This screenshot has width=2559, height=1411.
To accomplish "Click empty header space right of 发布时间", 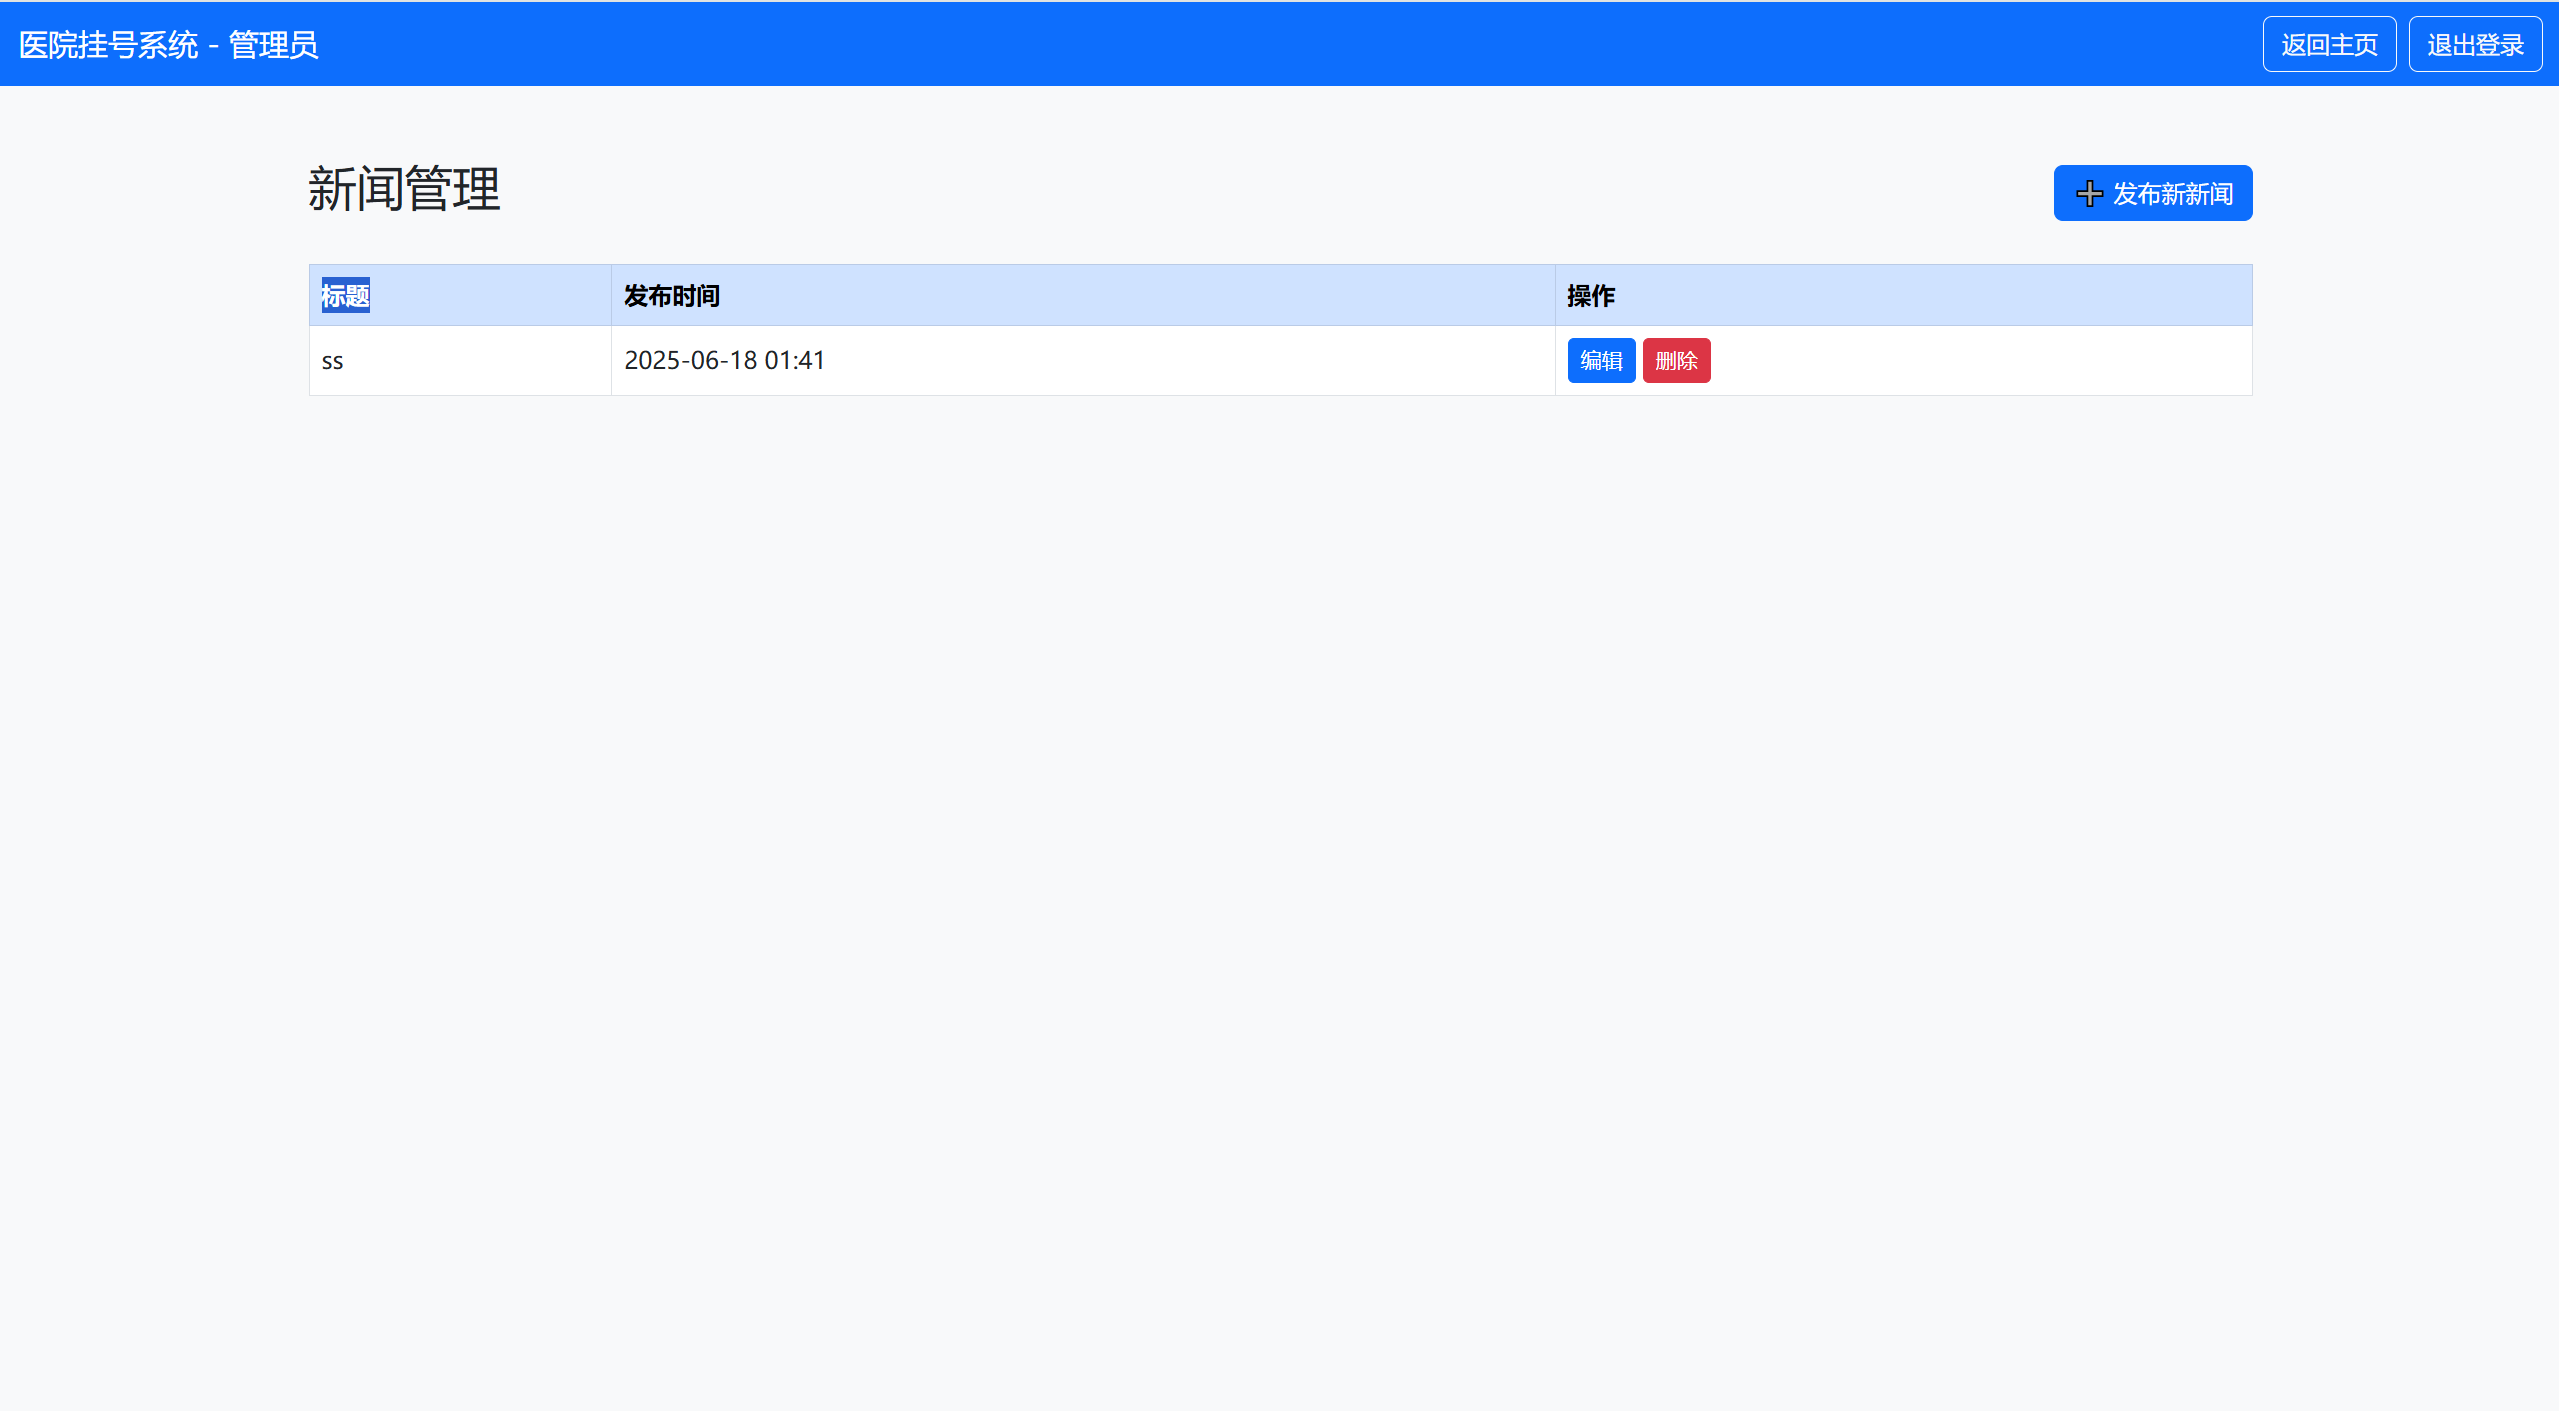I will 1100,296.
